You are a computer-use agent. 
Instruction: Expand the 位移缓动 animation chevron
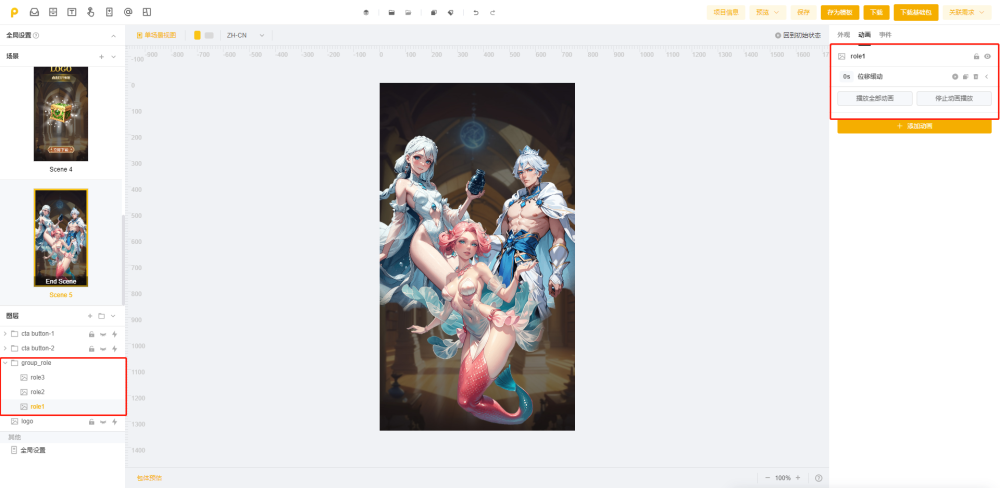coord(987,77)
